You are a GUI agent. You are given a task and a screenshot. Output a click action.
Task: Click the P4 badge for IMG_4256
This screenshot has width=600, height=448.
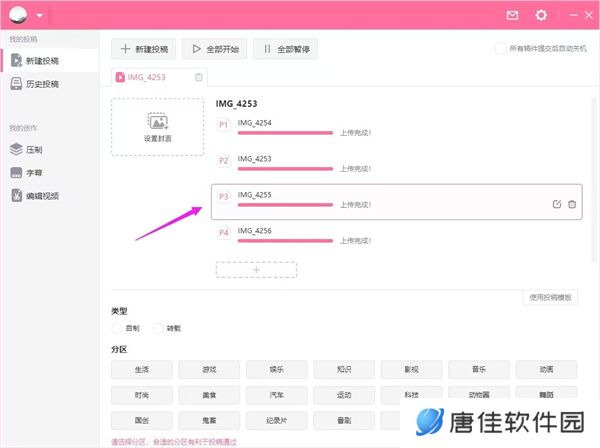[223, 233]
